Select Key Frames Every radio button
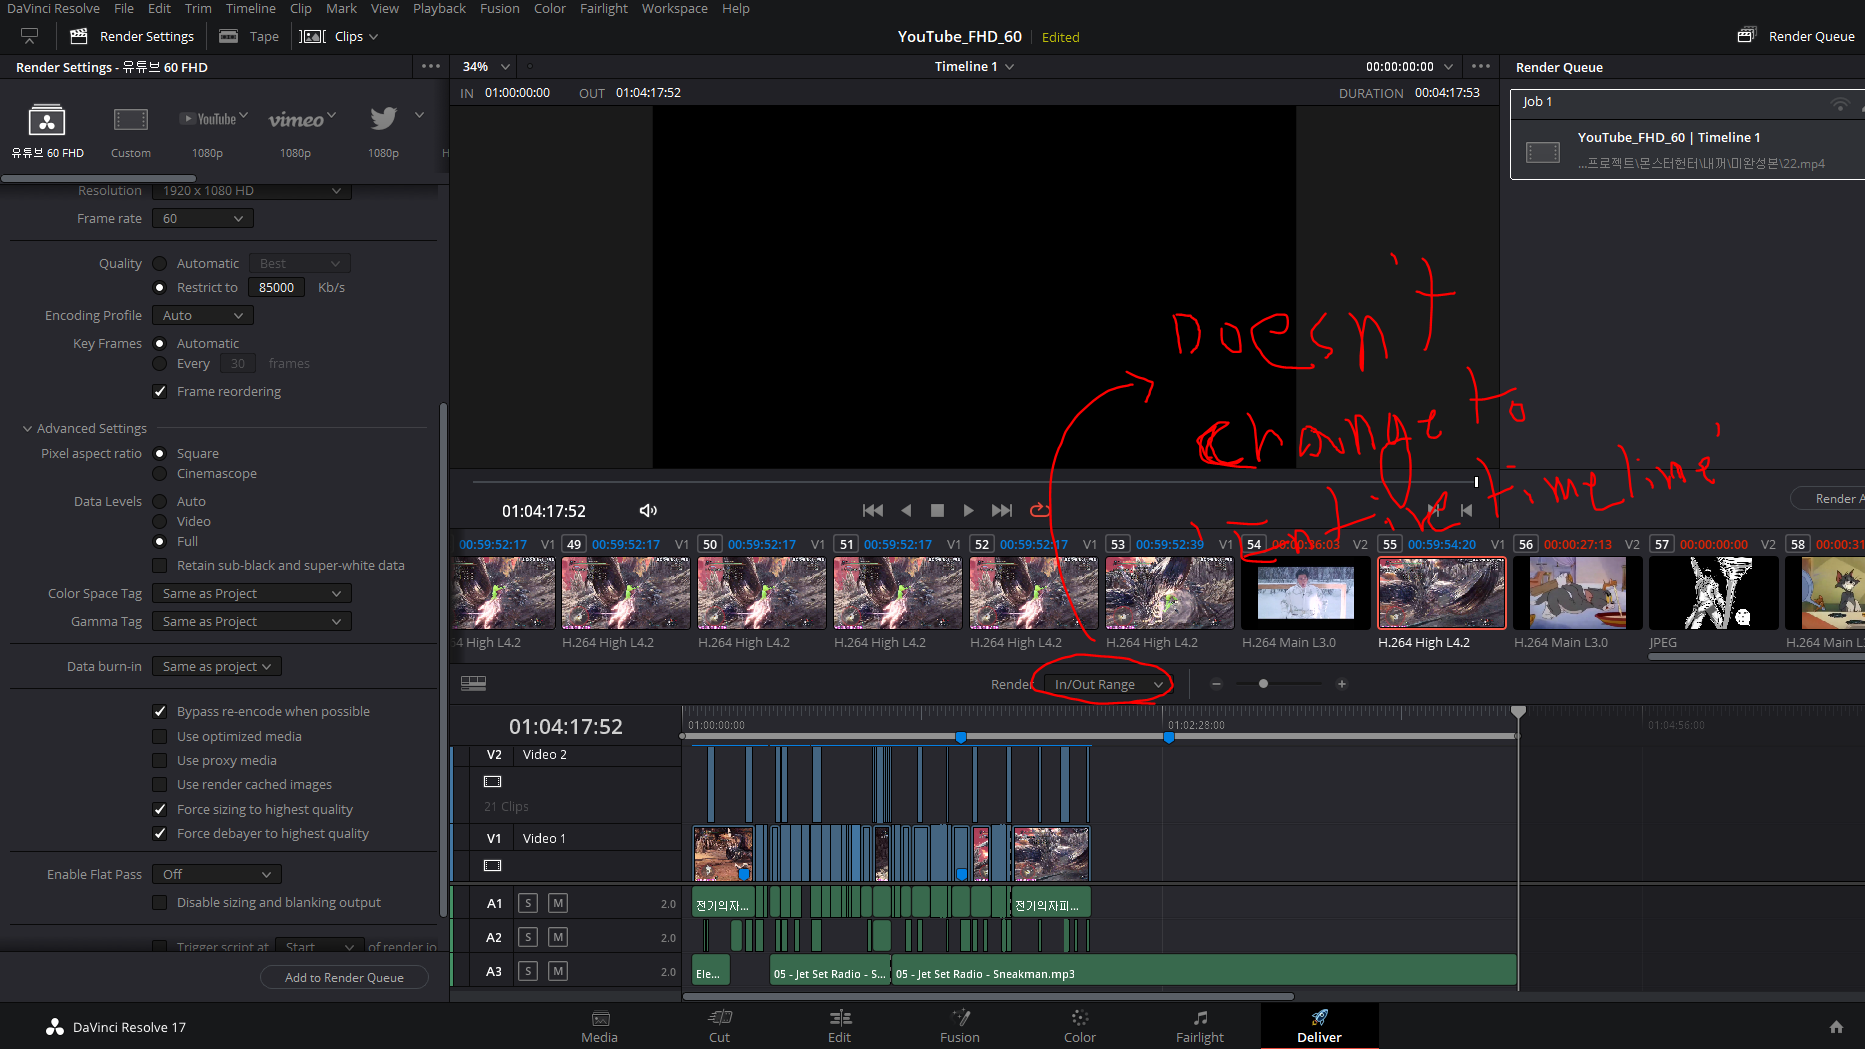 coord(159,363)
